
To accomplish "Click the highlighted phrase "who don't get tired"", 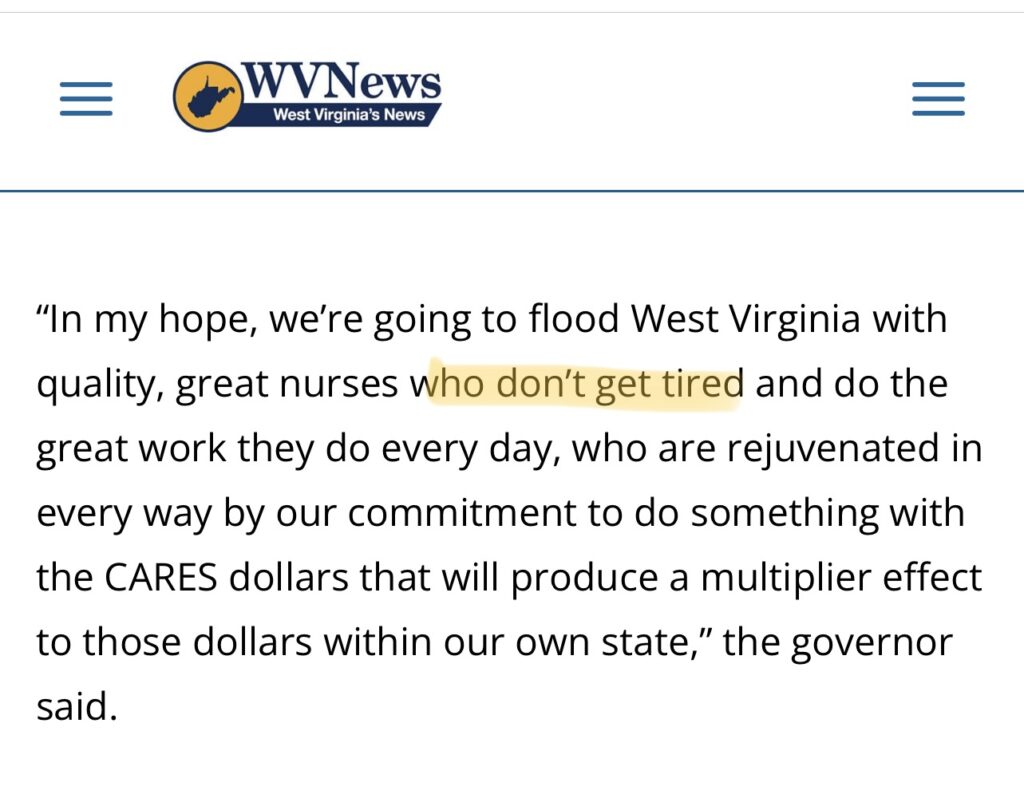I will point(584,384).
